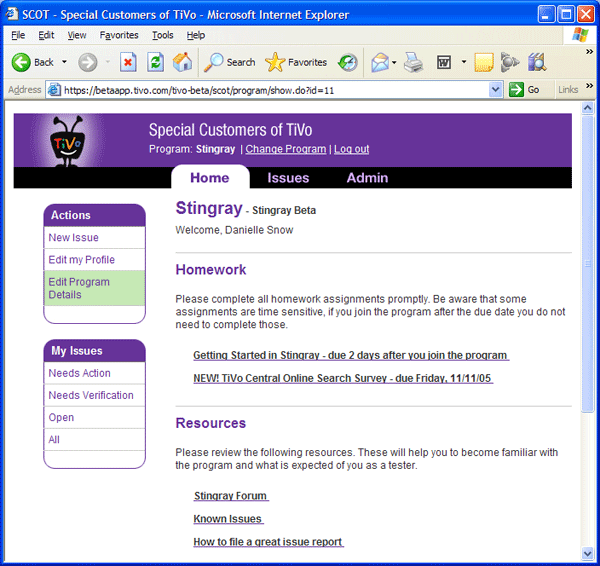Screen dimensions: 600x566
Task: Open the Mail button dropdown arrow
Action: tap(394, 62)
